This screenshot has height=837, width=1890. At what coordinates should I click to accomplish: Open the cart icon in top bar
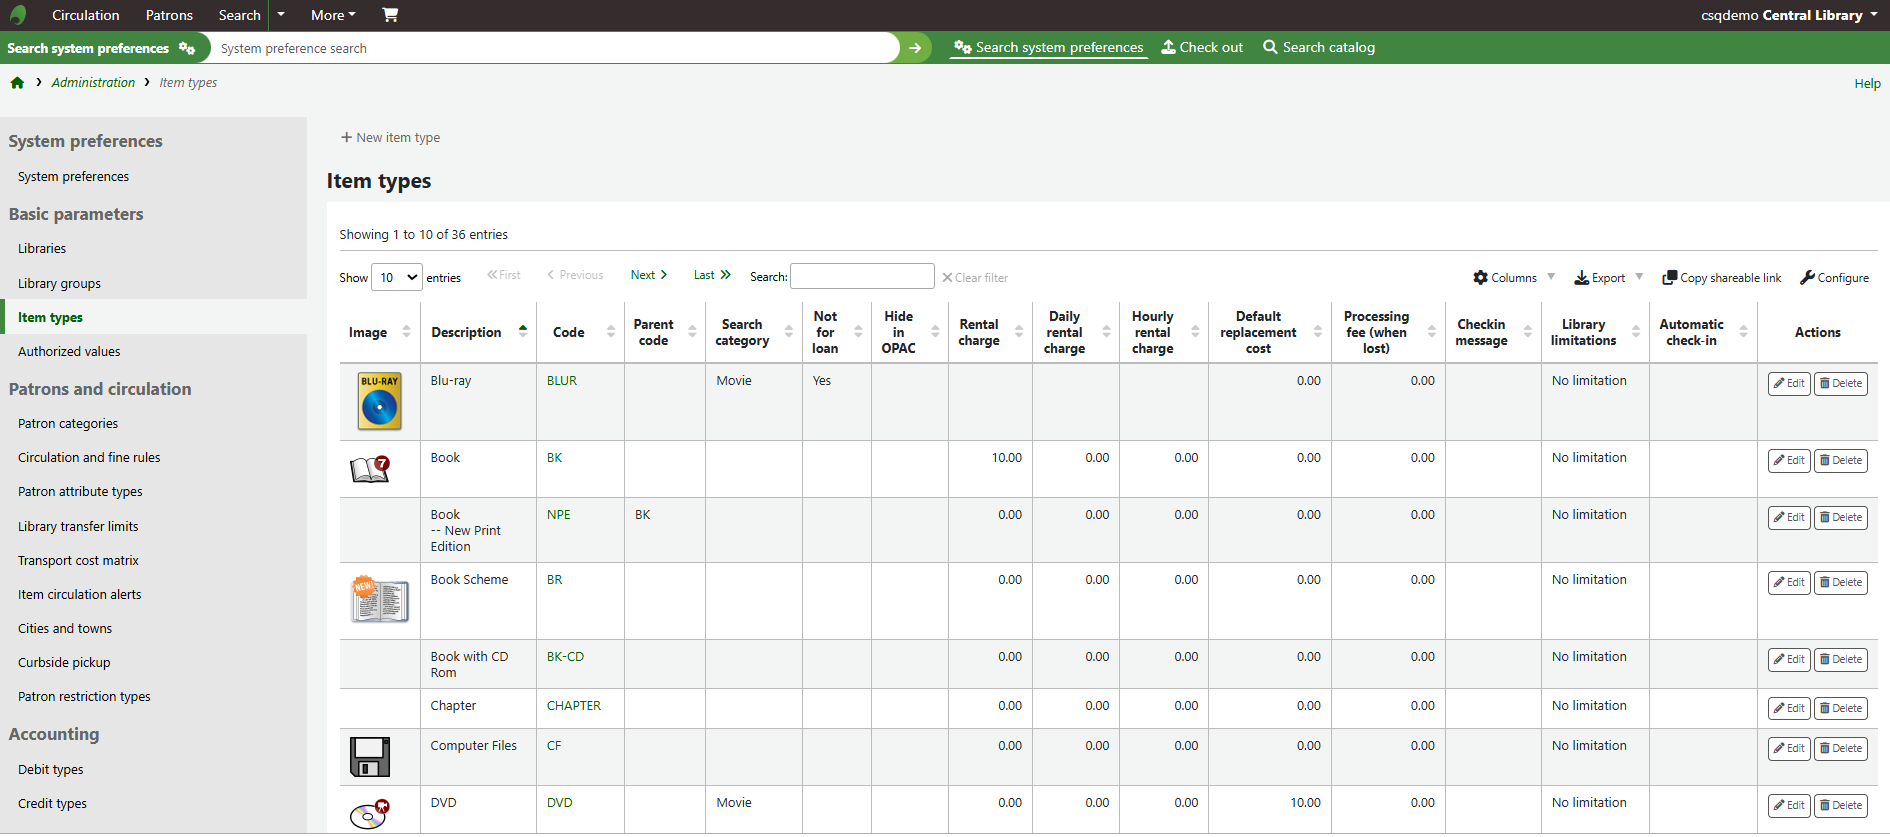[390, 15]
